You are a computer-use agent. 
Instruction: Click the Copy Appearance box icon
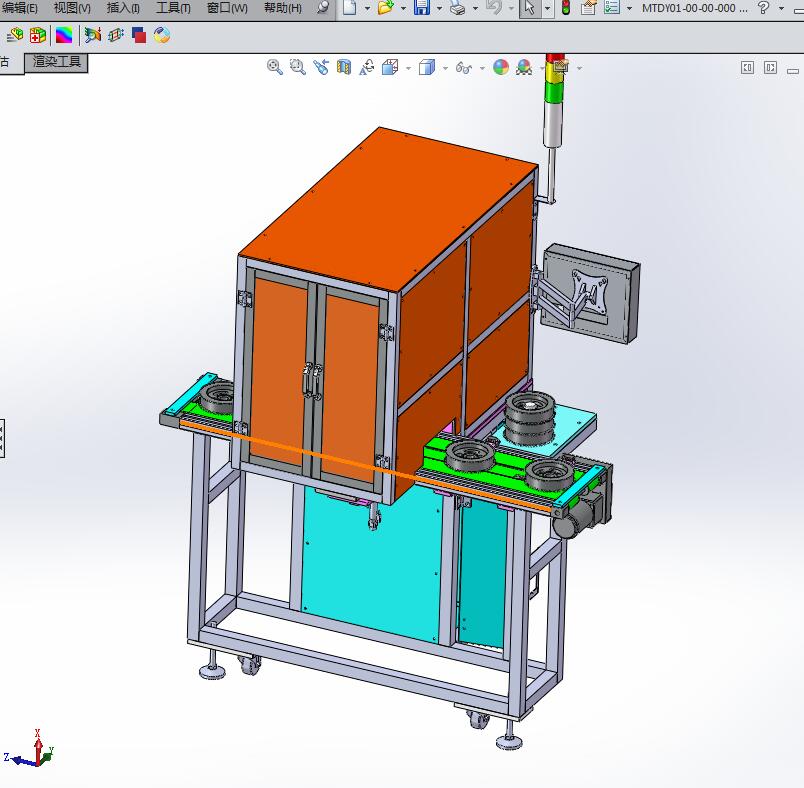[37, 35]
